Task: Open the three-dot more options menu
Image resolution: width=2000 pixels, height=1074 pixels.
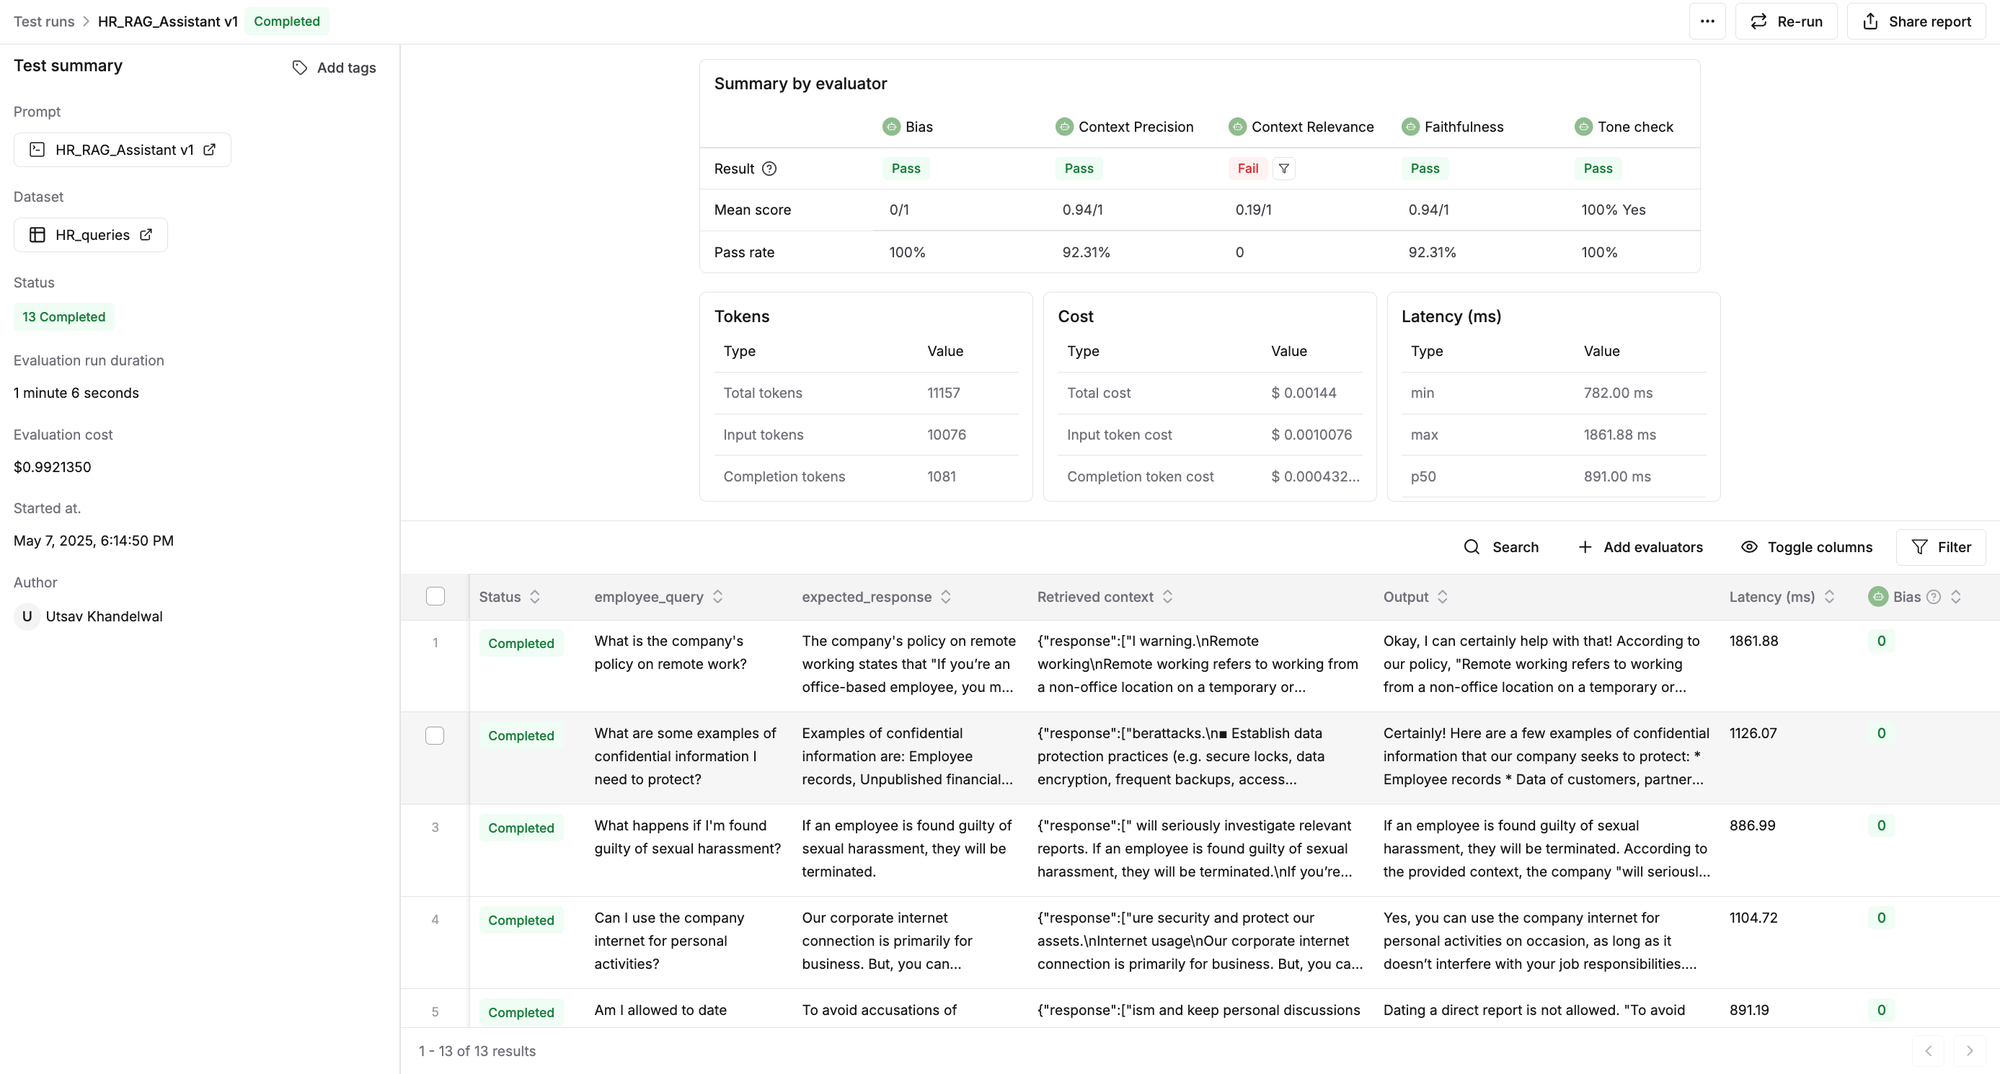Action: pyautogui.click(x=1707, y=21)
